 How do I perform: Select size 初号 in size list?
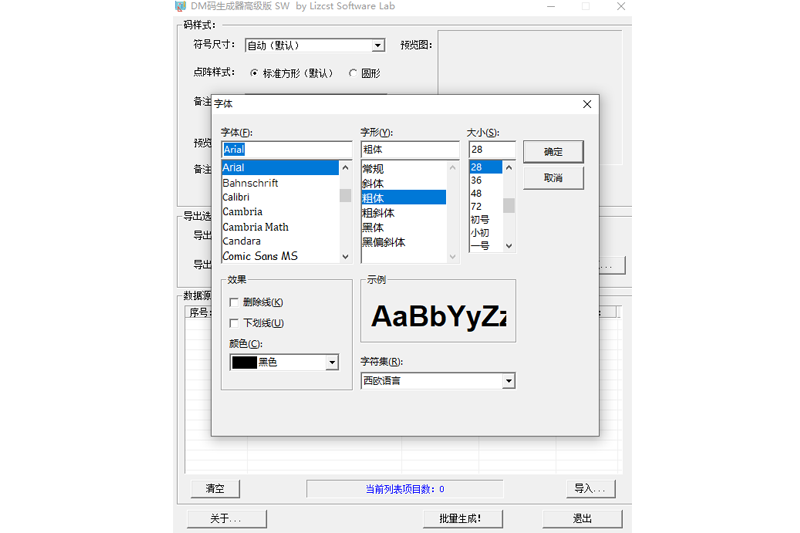click(486, 220)
